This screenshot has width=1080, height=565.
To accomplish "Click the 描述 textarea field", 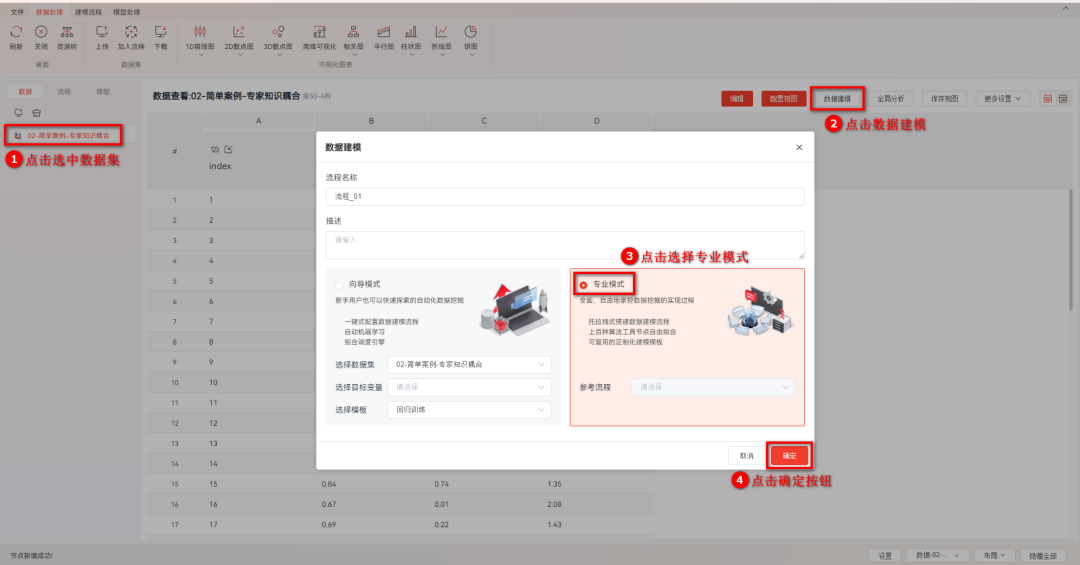I will coord(565,245).
